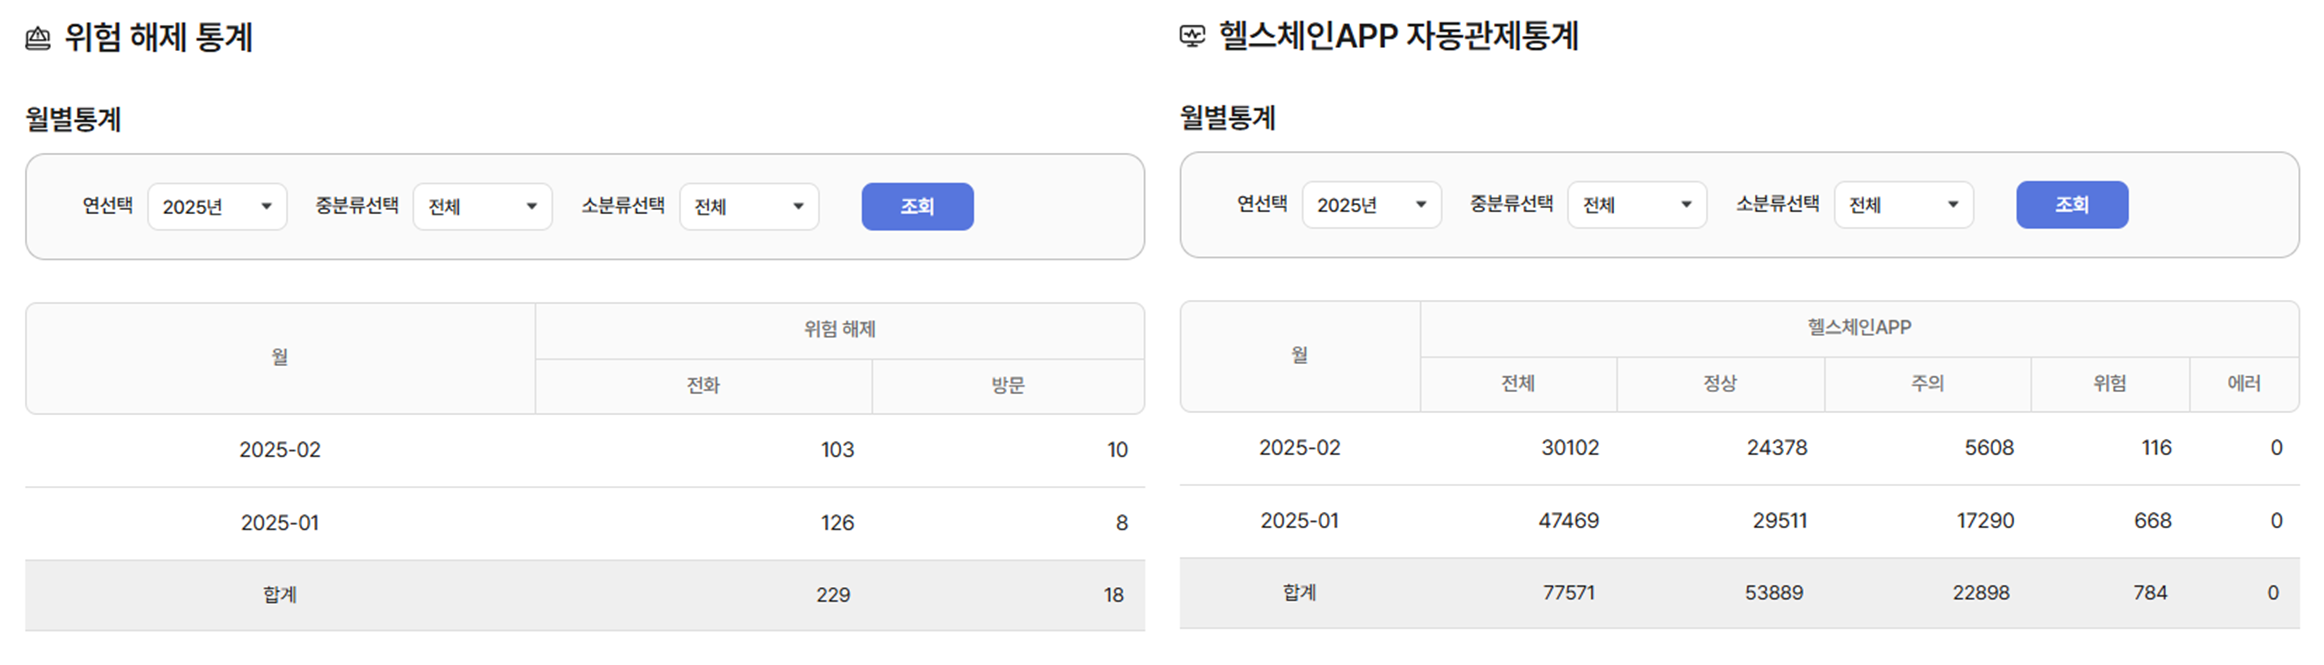Click 2025-01 row label in 위험 해제 table
2324x665 pixels.
pos(280,523)
